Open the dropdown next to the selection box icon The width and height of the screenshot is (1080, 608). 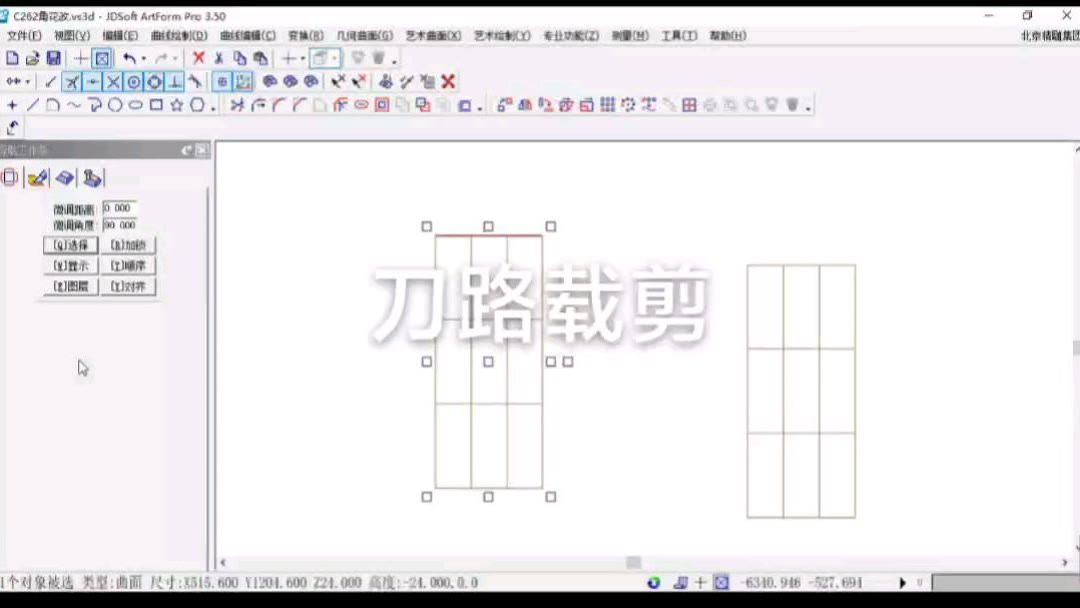[x=333, y=57]
